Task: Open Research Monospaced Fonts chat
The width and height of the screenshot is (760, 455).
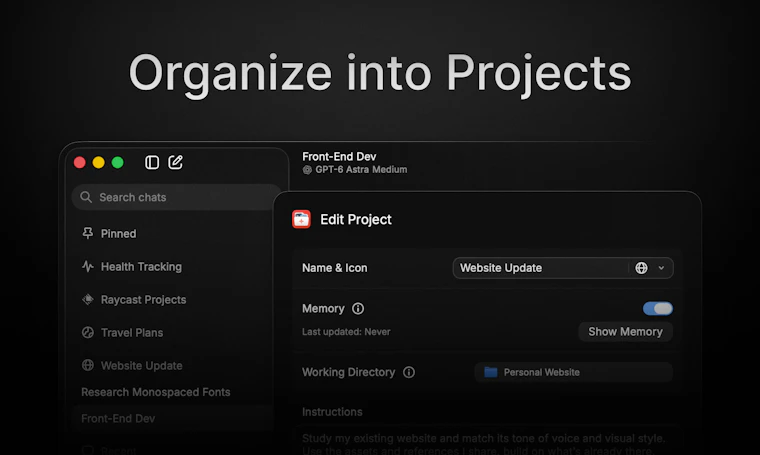Action: point(156,392)
